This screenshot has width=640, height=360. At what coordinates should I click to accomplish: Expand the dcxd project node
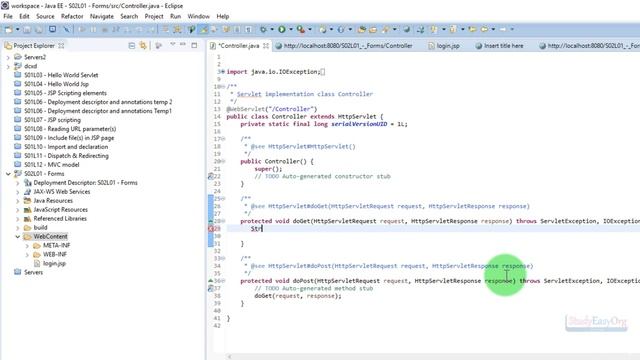click(8, 66)
